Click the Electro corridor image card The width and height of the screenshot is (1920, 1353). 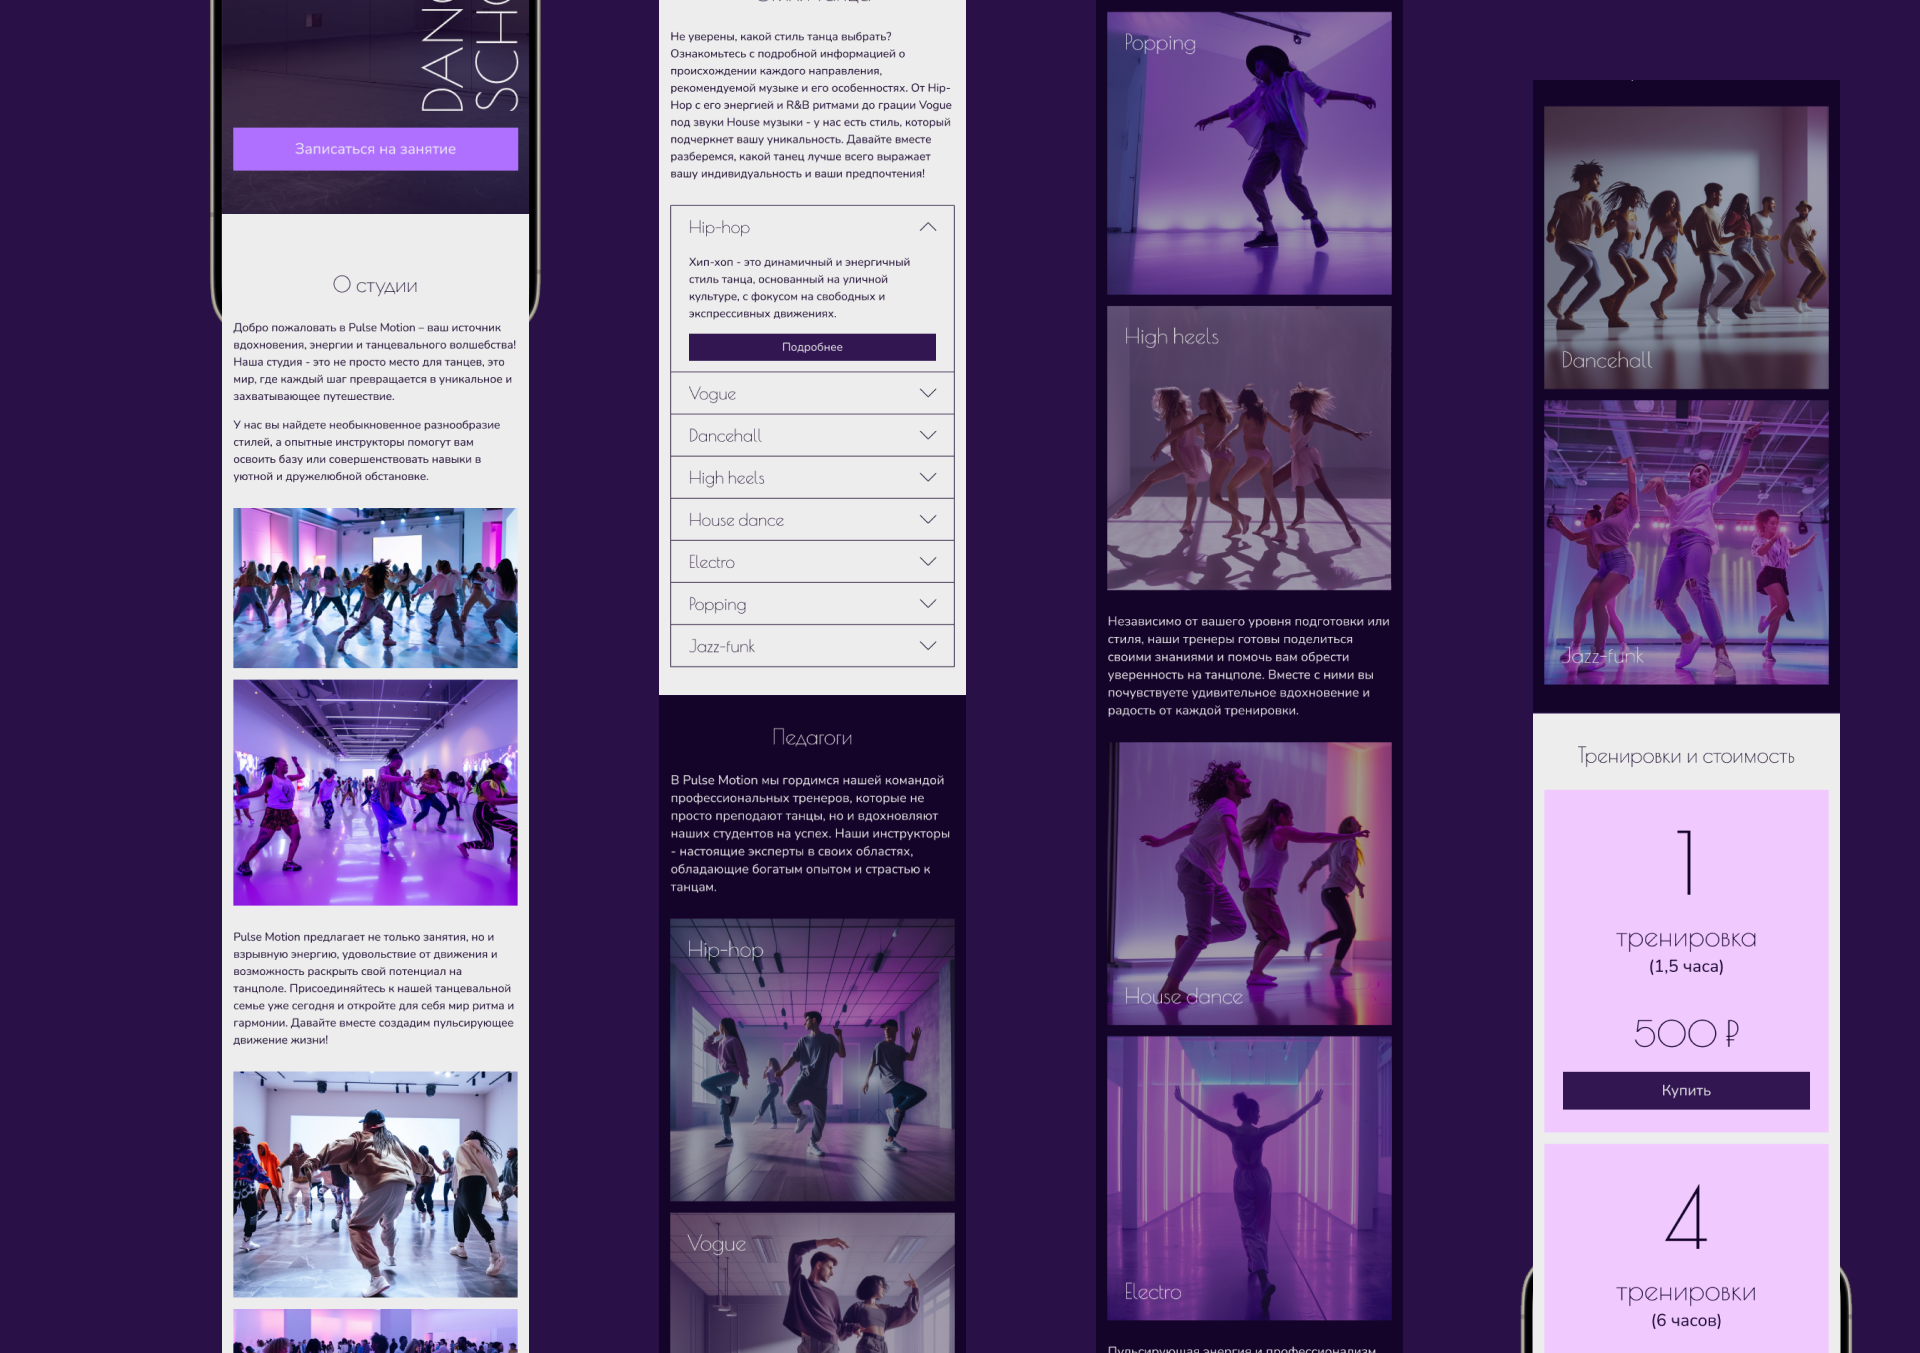(x=1249, y=1178)
